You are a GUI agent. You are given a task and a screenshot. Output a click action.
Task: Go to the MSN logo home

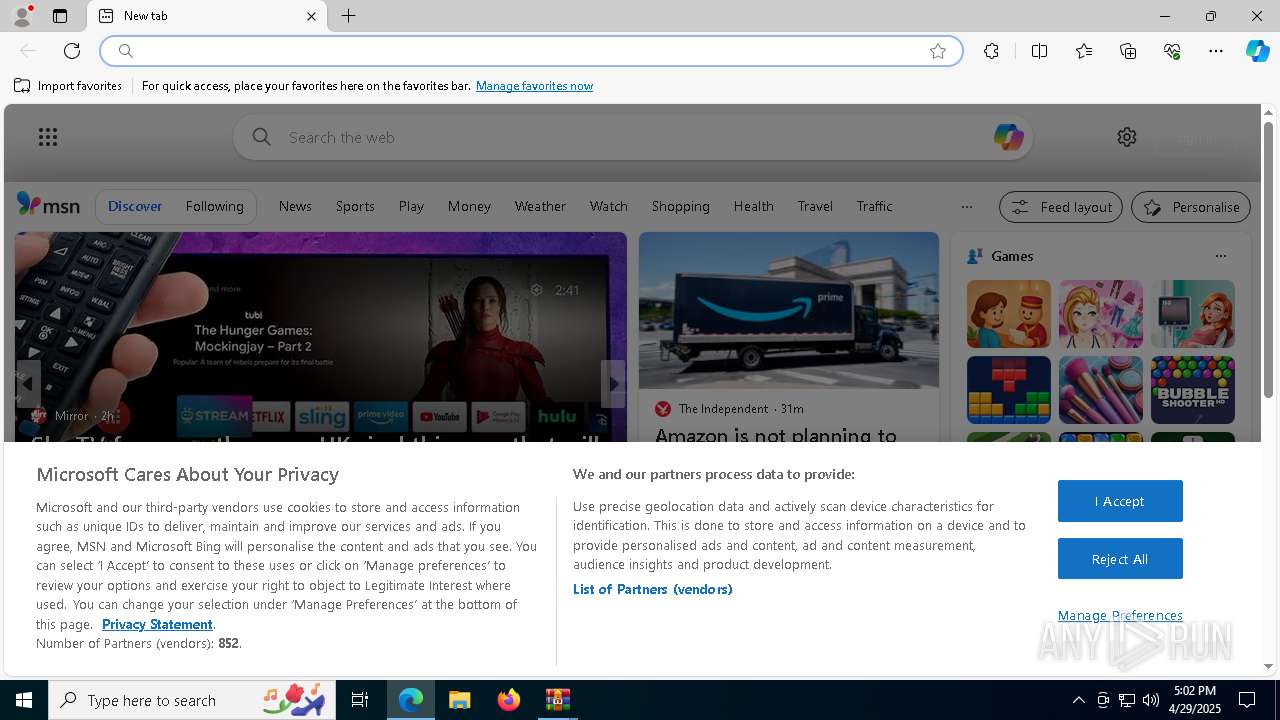point(48,205)
